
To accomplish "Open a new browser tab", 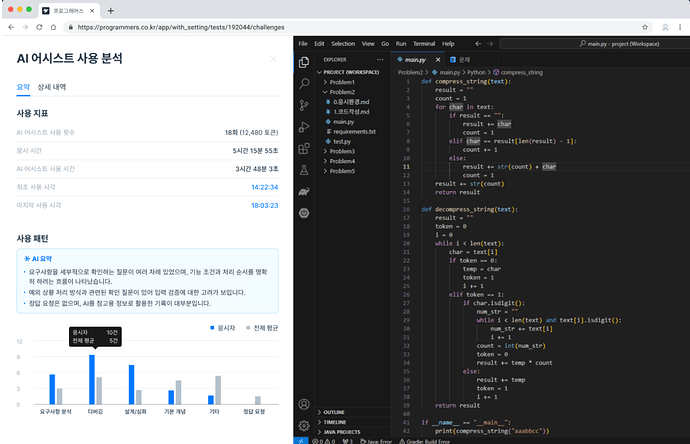I will coord(110,9).
